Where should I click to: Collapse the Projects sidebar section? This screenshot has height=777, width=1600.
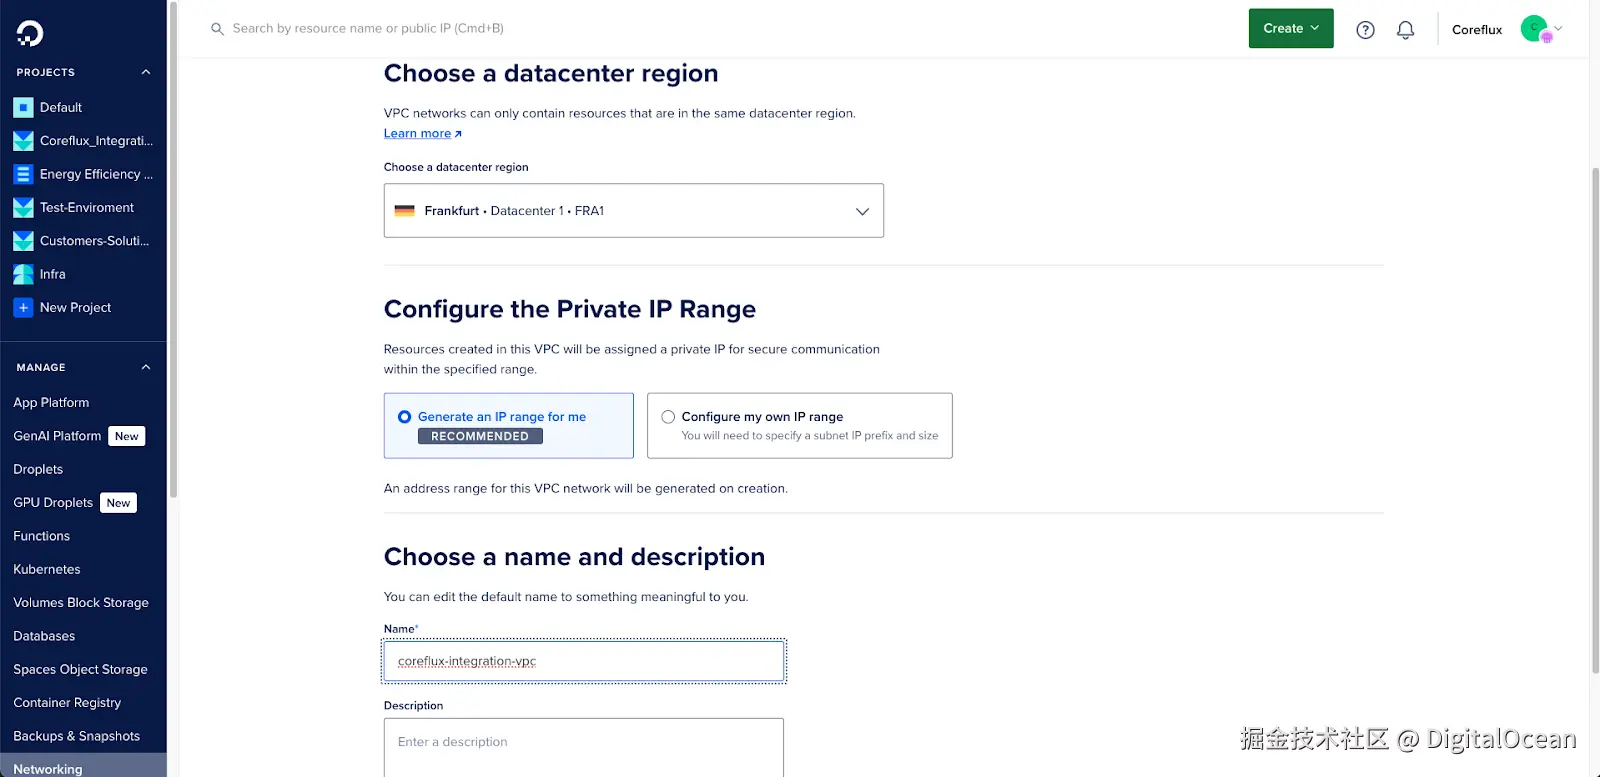pos(146,72)
